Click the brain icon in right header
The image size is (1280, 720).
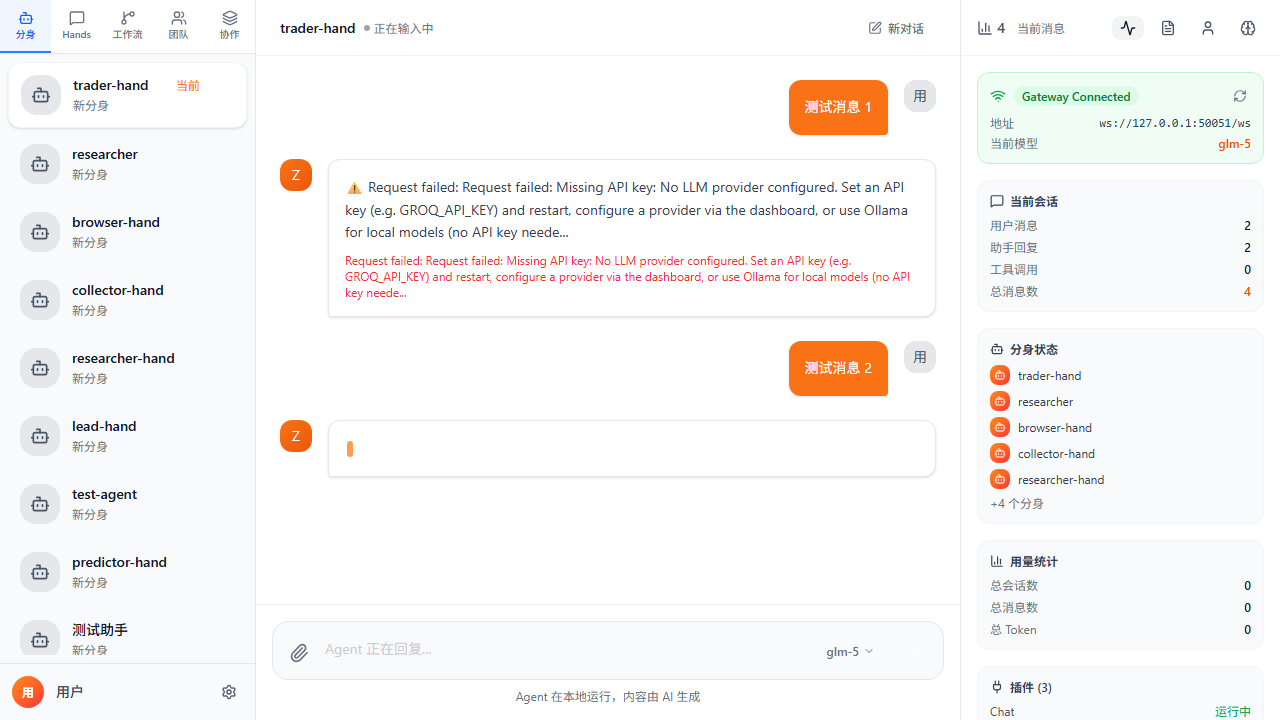[1248, 28]
